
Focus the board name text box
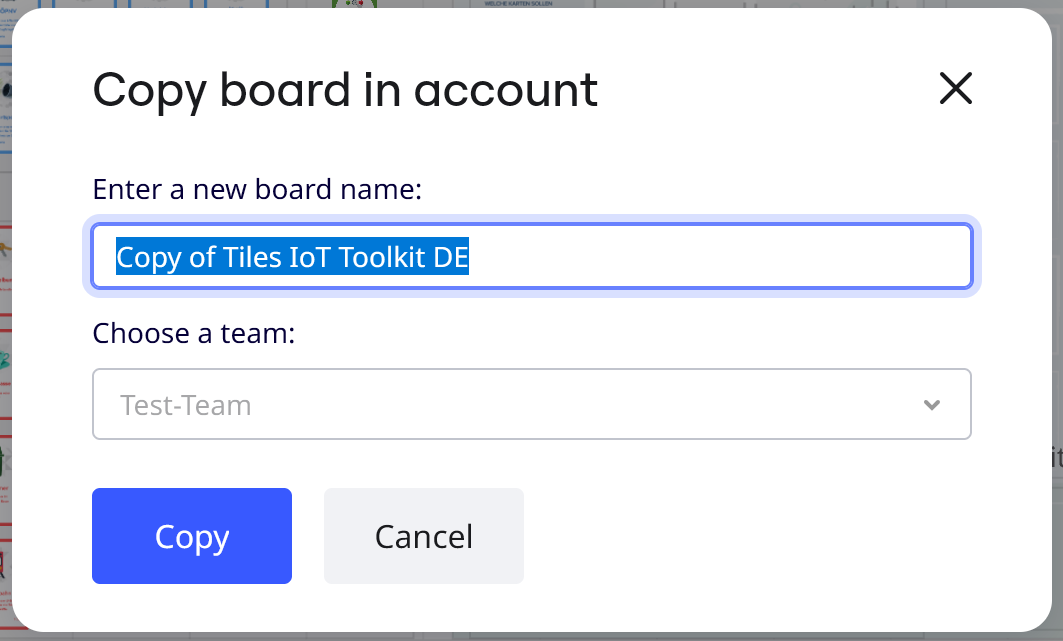(x=720, y=258)
